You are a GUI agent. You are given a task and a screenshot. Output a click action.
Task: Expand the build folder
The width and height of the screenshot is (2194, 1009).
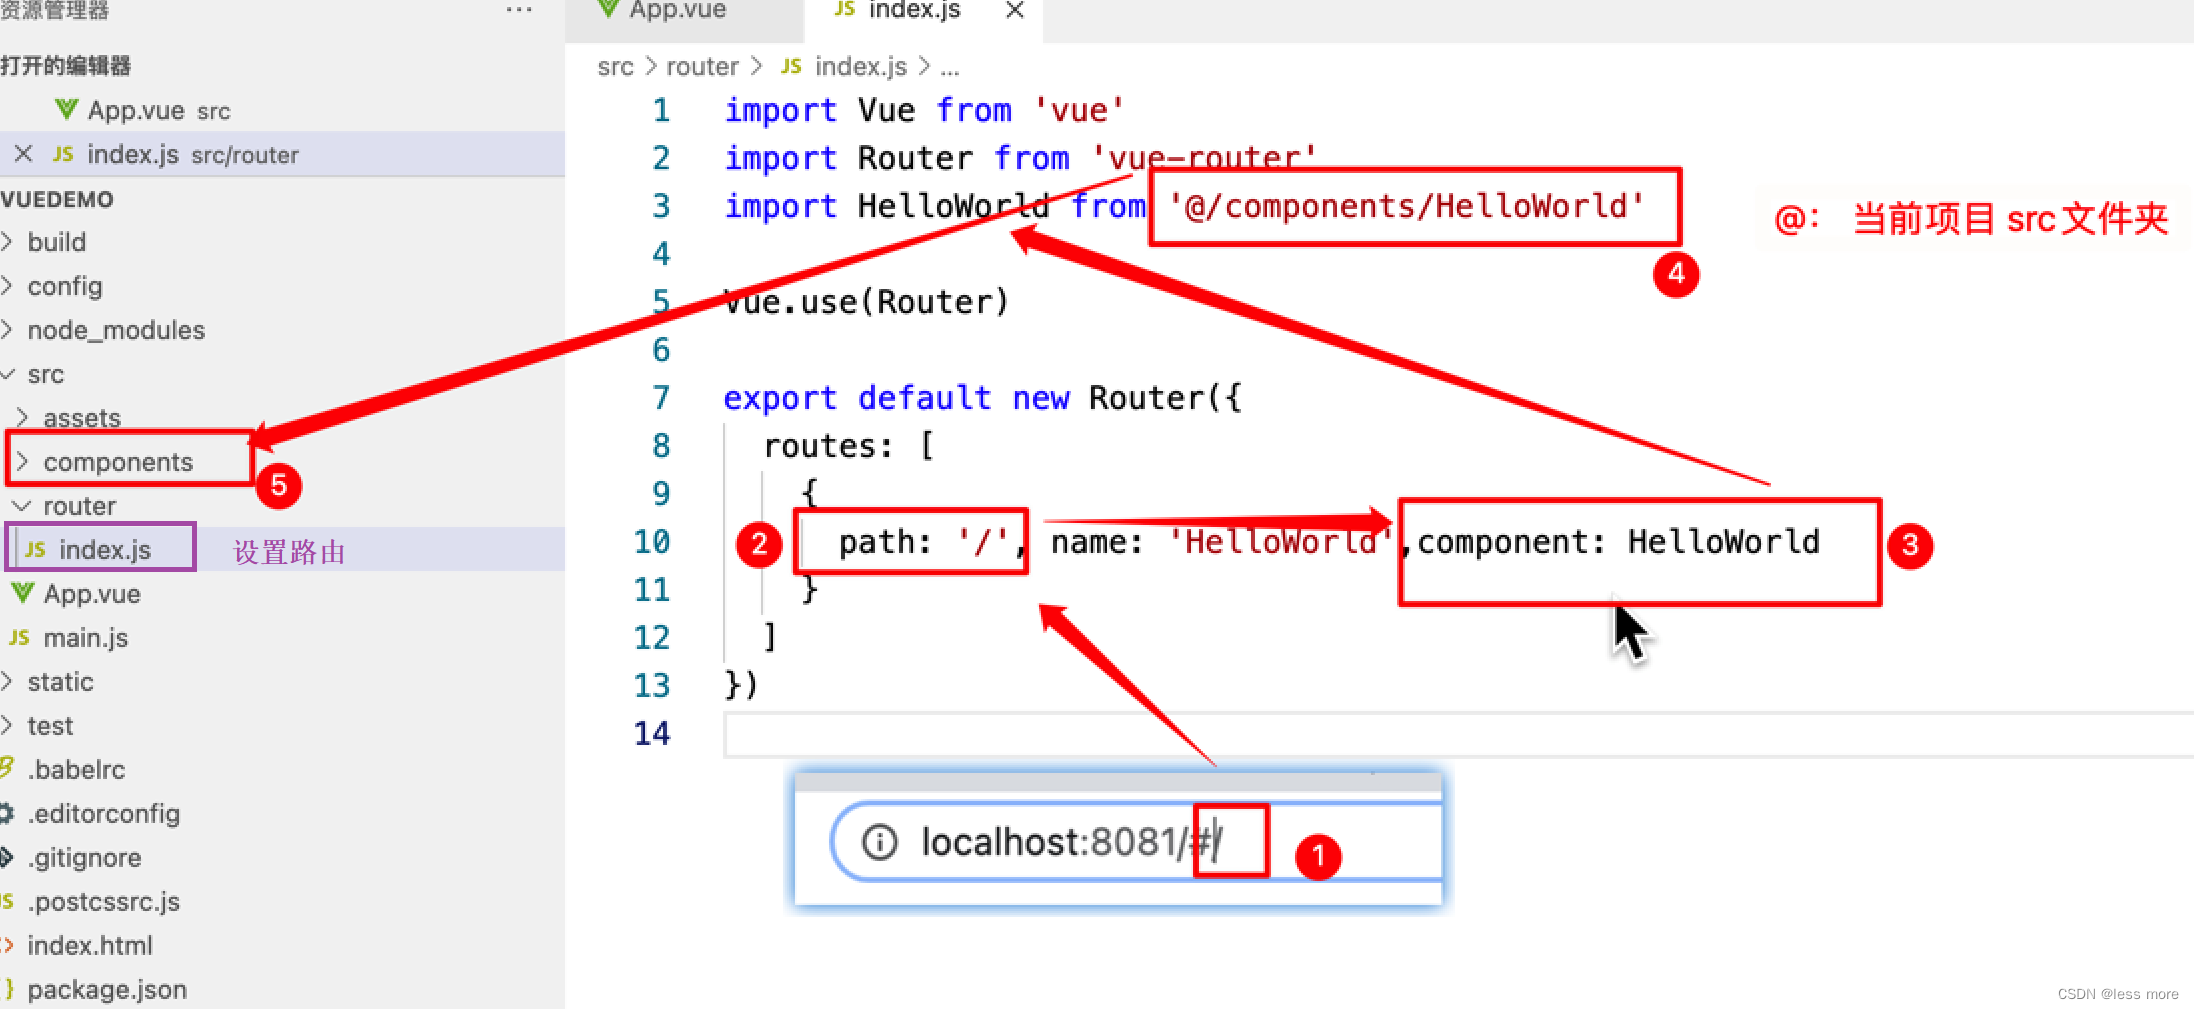tap(57, 242)
